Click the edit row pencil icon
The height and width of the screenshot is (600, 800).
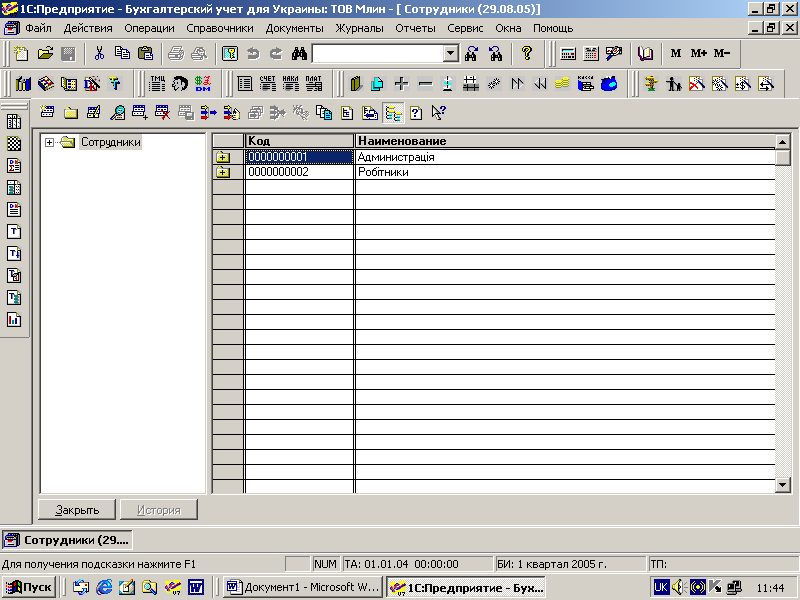click(94, 112)
